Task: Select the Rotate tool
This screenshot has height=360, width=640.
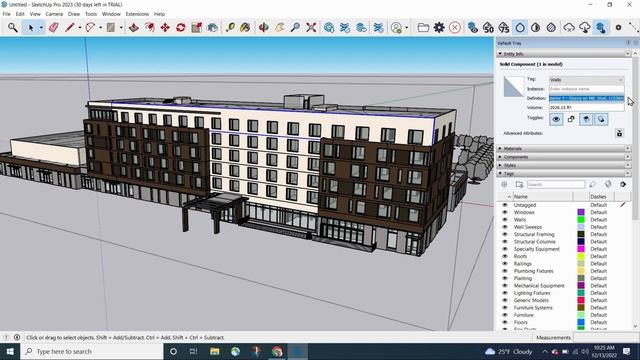Action: pos(181,27)
